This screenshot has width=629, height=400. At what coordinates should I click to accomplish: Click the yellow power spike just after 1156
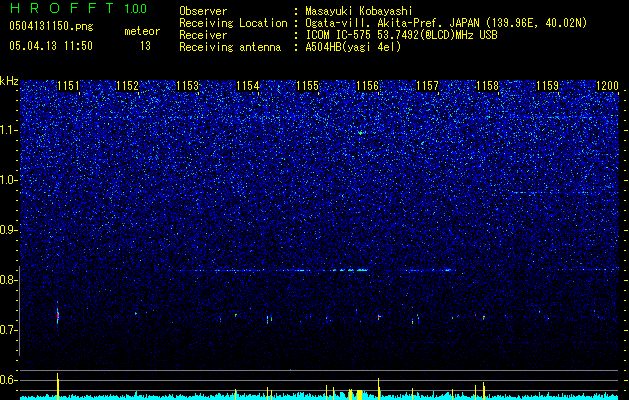378,388
